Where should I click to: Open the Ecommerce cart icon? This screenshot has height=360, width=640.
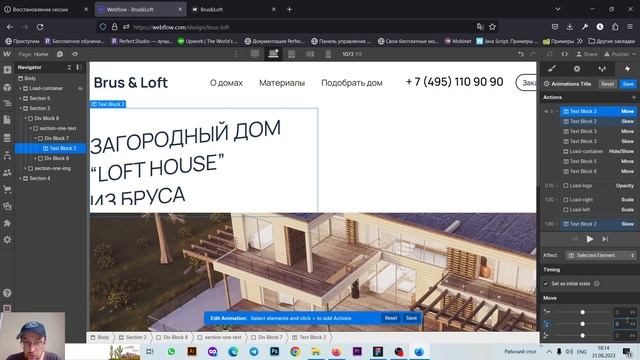click(7, 189)
